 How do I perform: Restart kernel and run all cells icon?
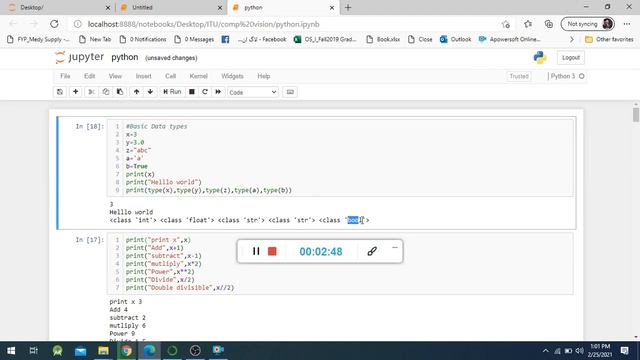click(218, 92)
